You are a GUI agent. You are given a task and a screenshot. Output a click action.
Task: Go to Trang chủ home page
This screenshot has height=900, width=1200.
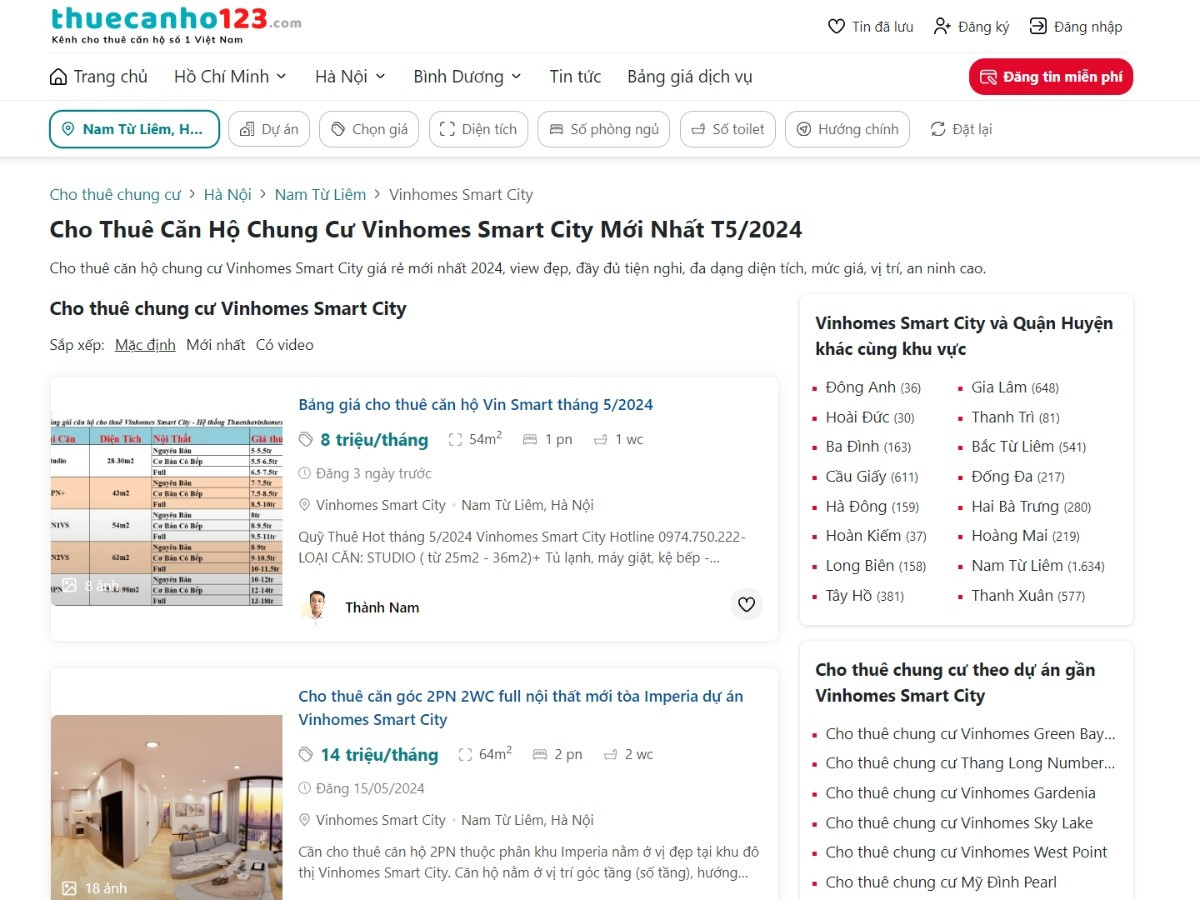(99, 77)
